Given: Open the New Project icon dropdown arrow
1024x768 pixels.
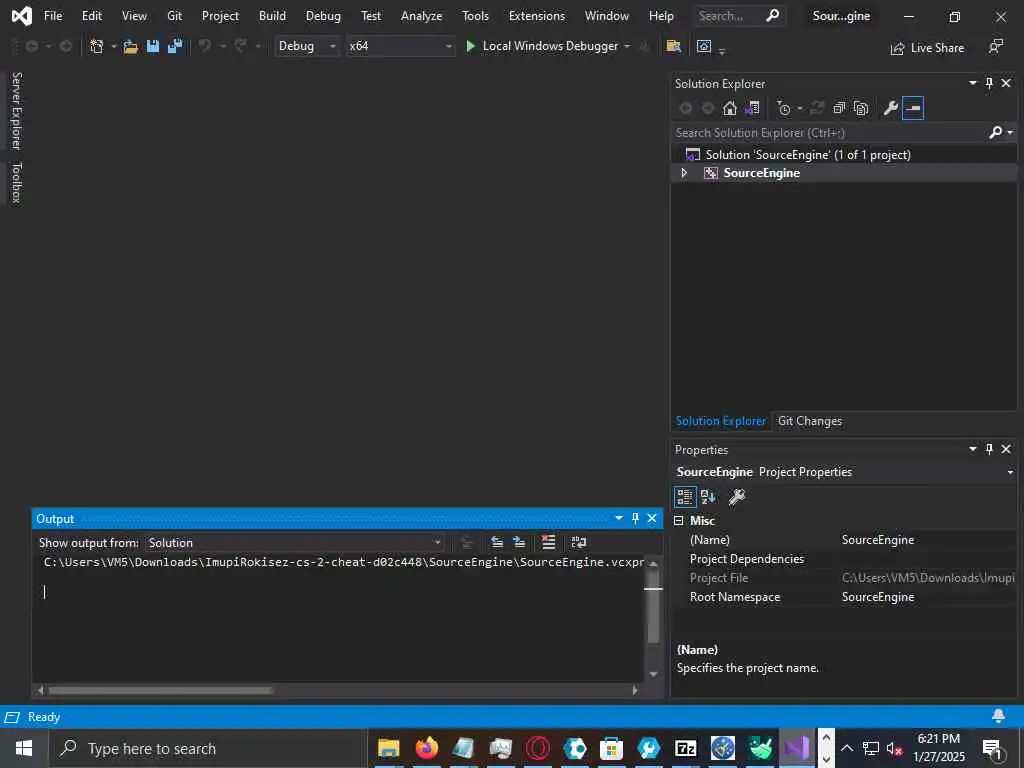Looking at the screenshot, I should coord(114,46).
